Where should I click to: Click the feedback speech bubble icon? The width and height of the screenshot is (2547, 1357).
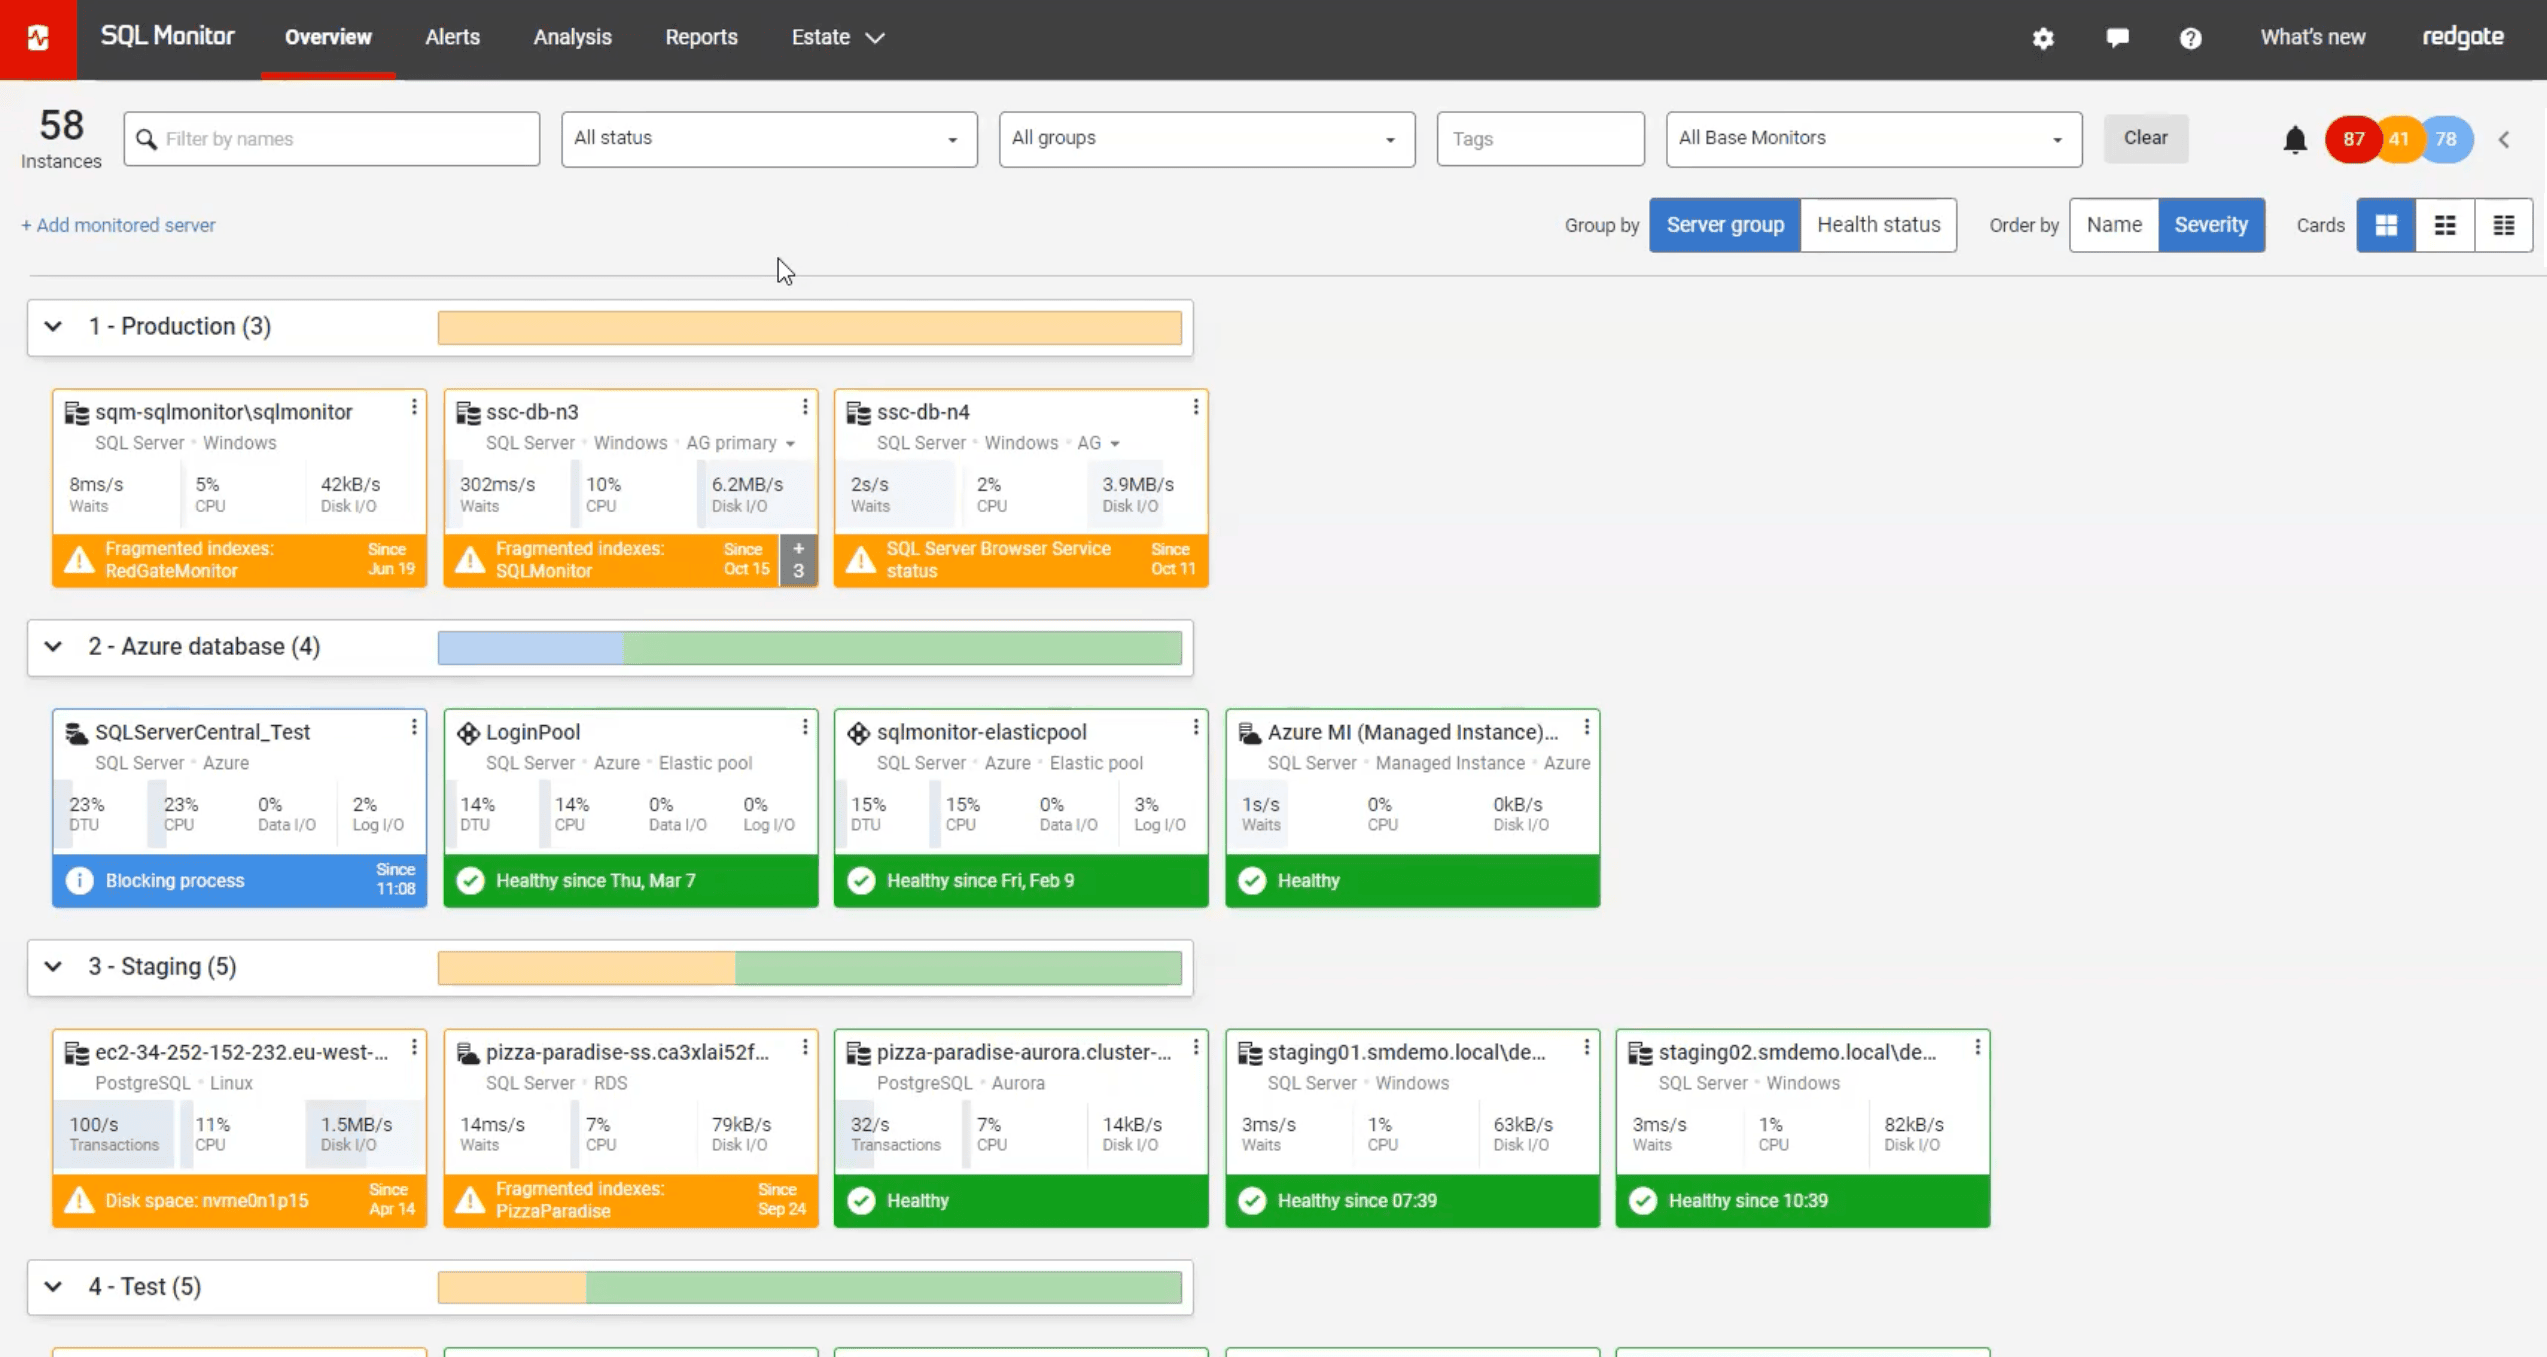(x=2117, y=38)
